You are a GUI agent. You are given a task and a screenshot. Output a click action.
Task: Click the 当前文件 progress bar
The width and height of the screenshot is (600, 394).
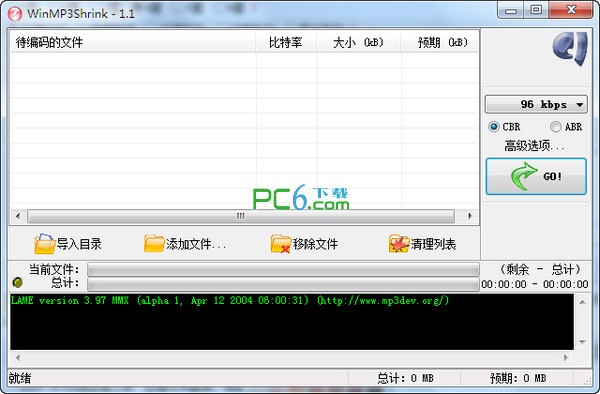283,269
